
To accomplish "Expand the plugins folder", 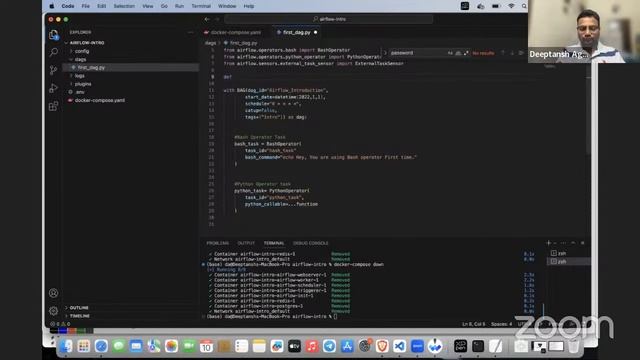I will coord(83,84).
